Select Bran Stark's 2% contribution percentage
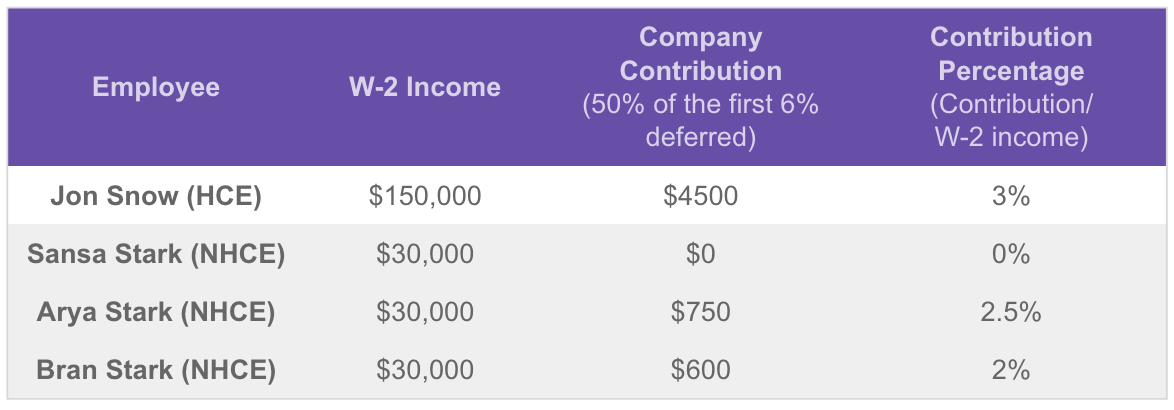 pyautogui.click(x=1011, y=370)
